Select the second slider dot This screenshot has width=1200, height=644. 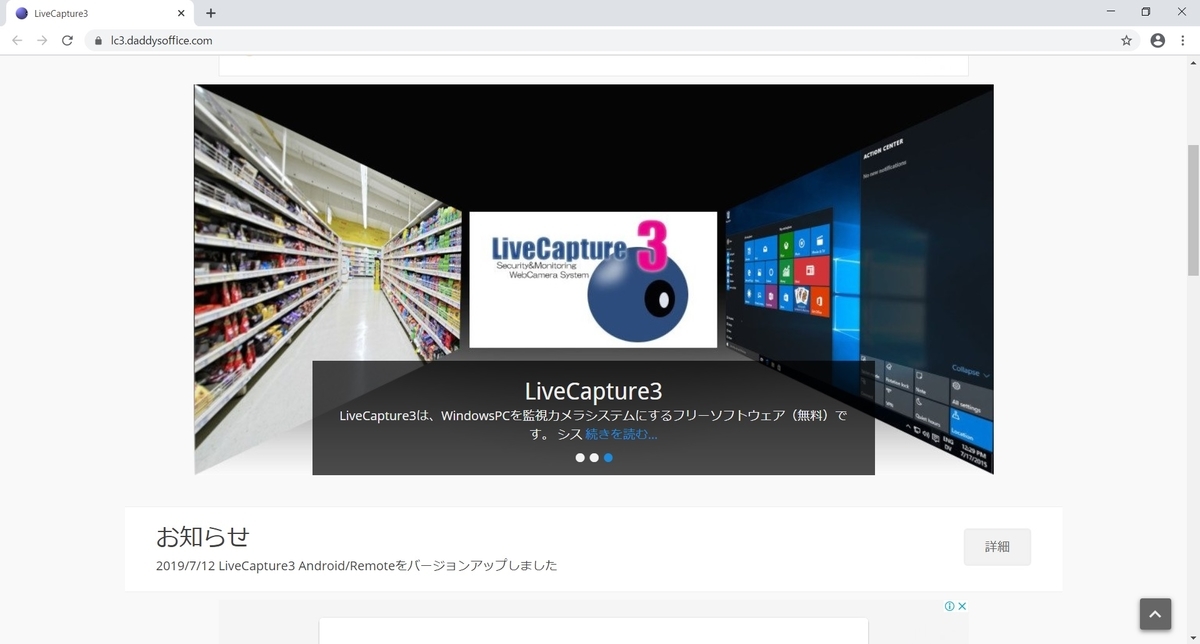tap(594, 458)
